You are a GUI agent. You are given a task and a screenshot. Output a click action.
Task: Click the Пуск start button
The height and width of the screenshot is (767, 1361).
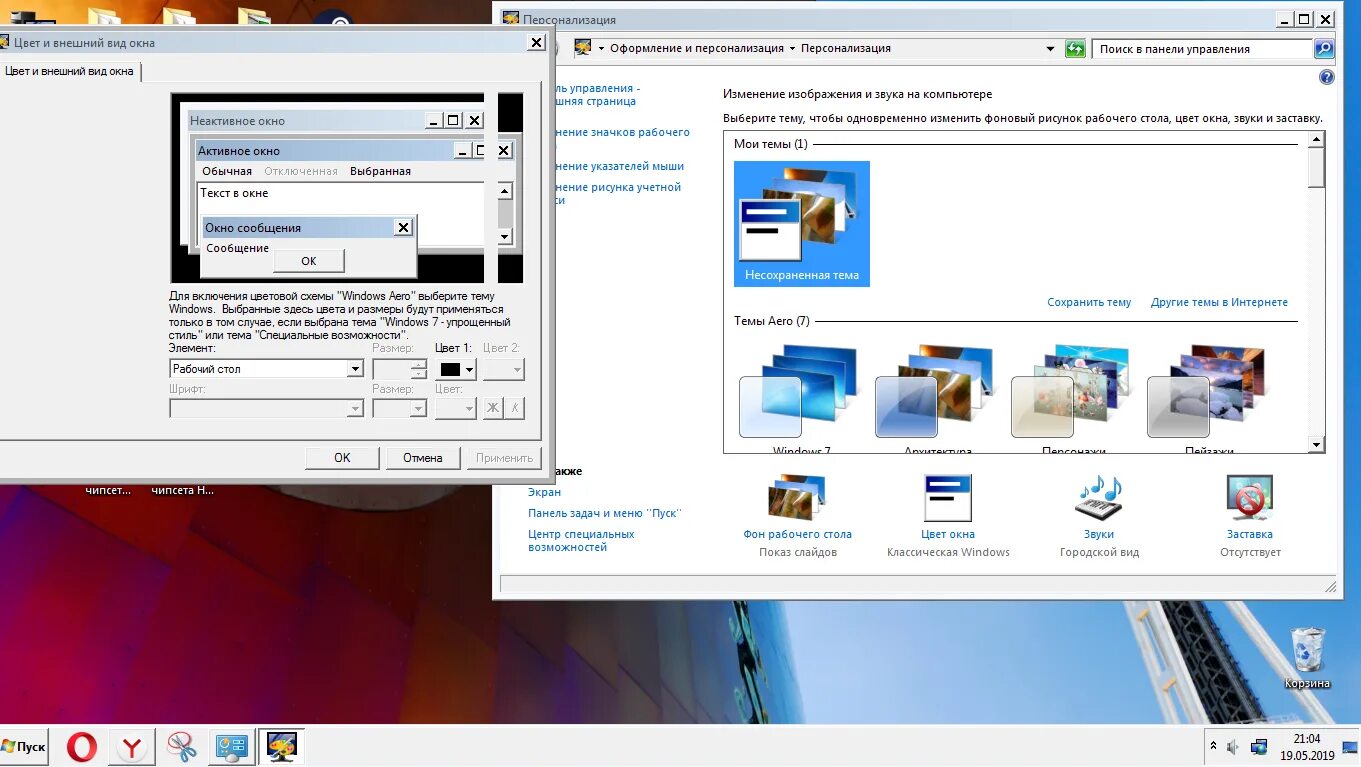(23, 747)
